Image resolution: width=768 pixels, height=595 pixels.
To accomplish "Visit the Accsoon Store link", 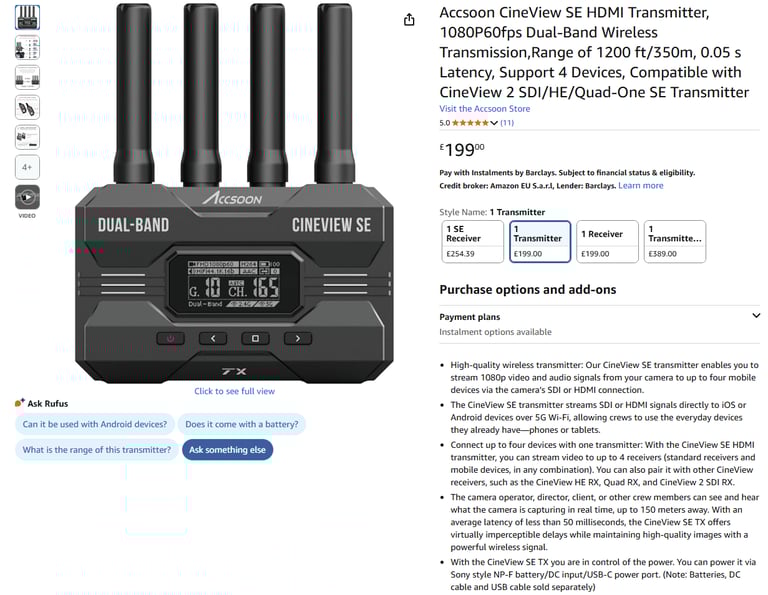I will (x=484, y=109).
